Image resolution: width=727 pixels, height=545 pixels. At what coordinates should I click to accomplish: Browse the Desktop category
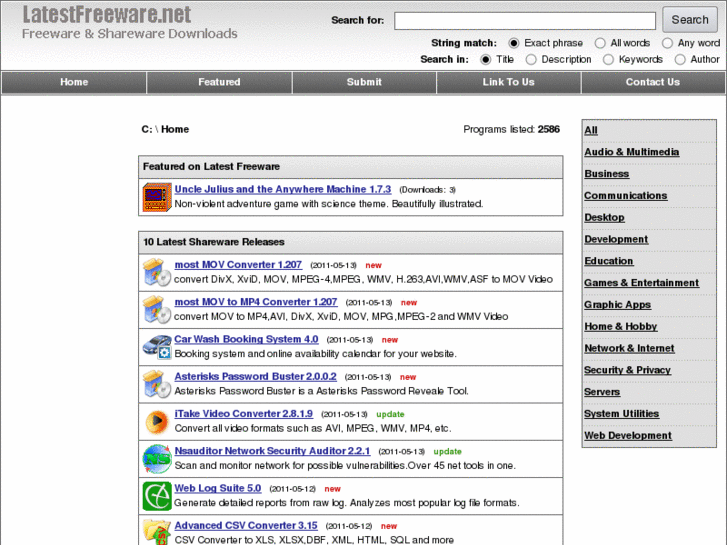(604, 218)
